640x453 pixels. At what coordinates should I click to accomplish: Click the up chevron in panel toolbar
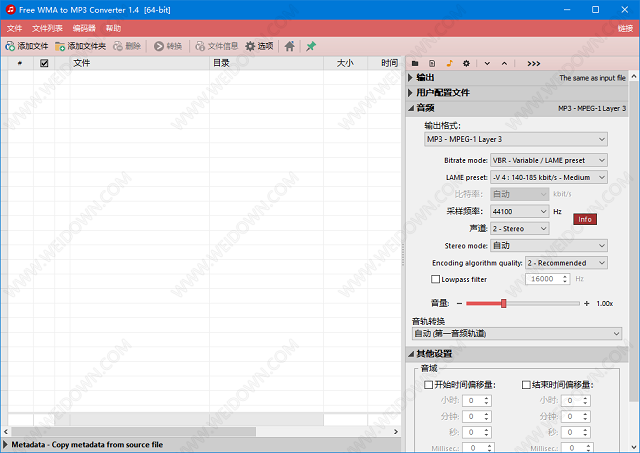pos(504,64)
